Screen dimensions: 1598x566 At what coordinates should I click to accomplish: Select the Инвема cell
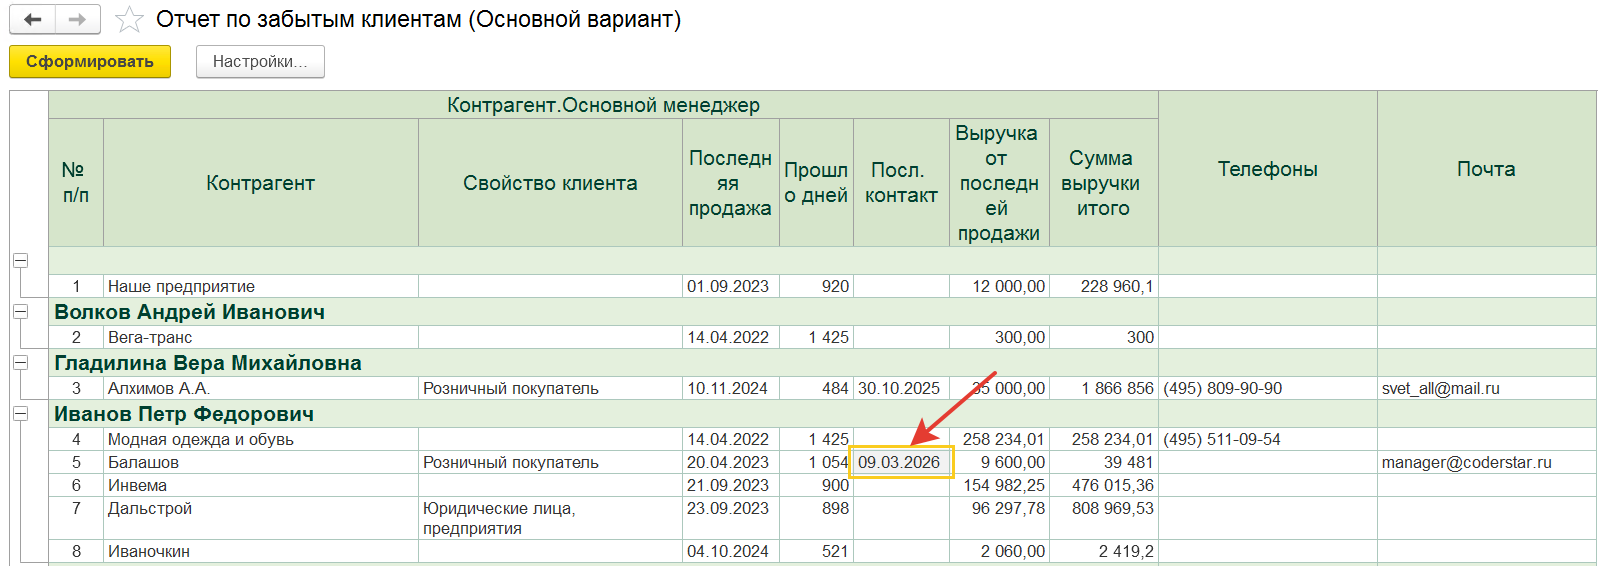[x=260, y=485]
